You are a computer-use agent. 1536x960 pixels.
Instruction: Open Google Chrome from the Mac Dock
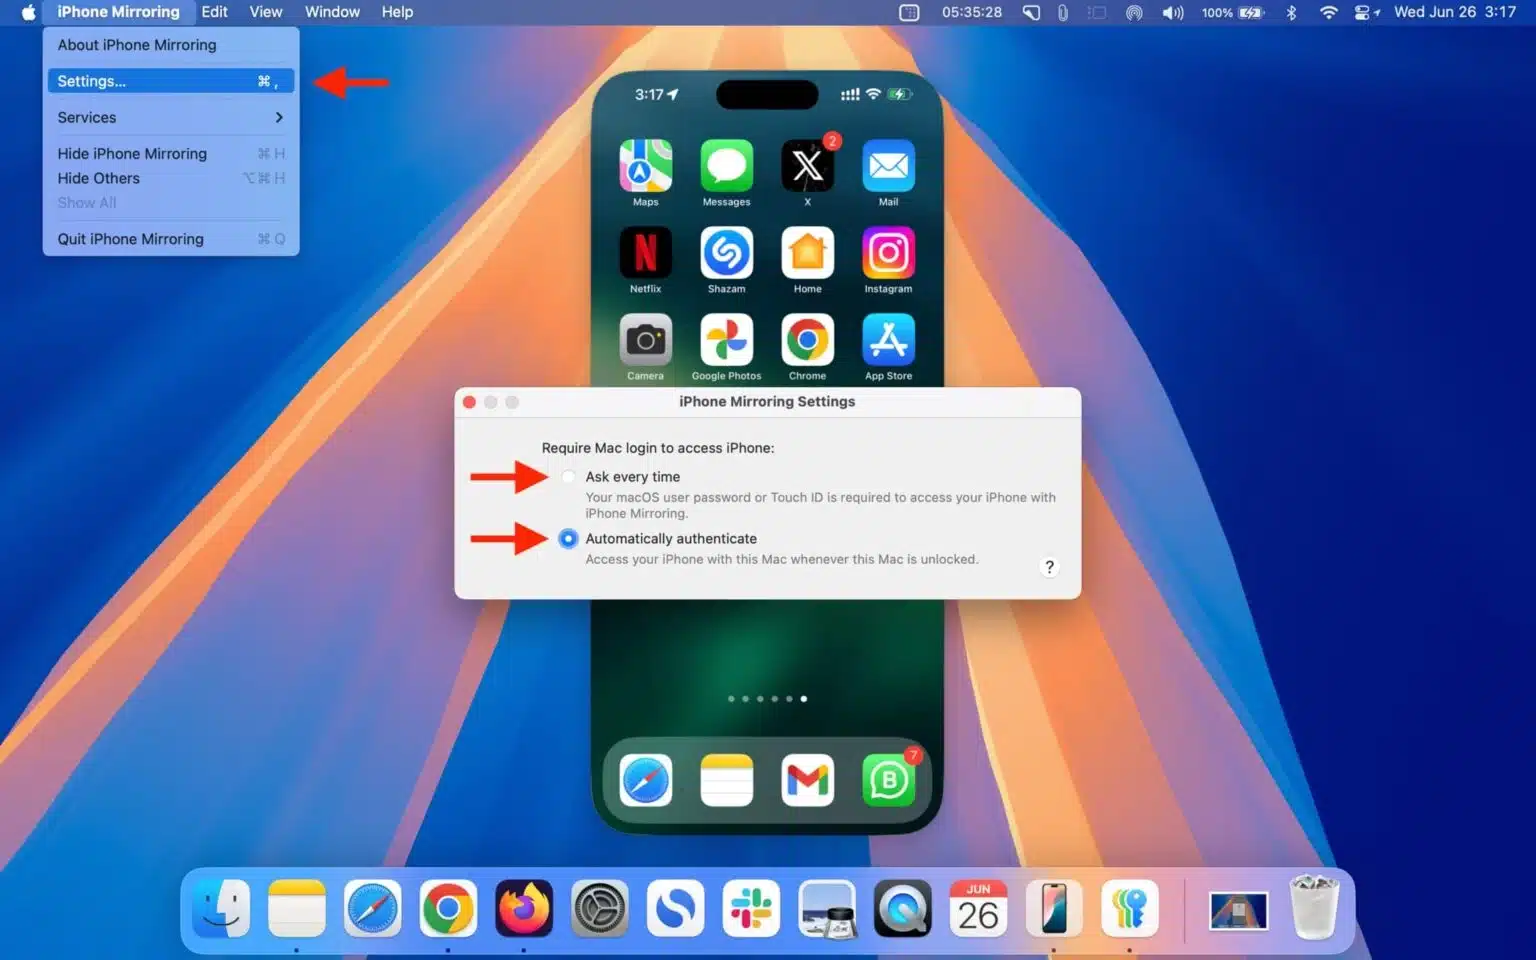448,908
